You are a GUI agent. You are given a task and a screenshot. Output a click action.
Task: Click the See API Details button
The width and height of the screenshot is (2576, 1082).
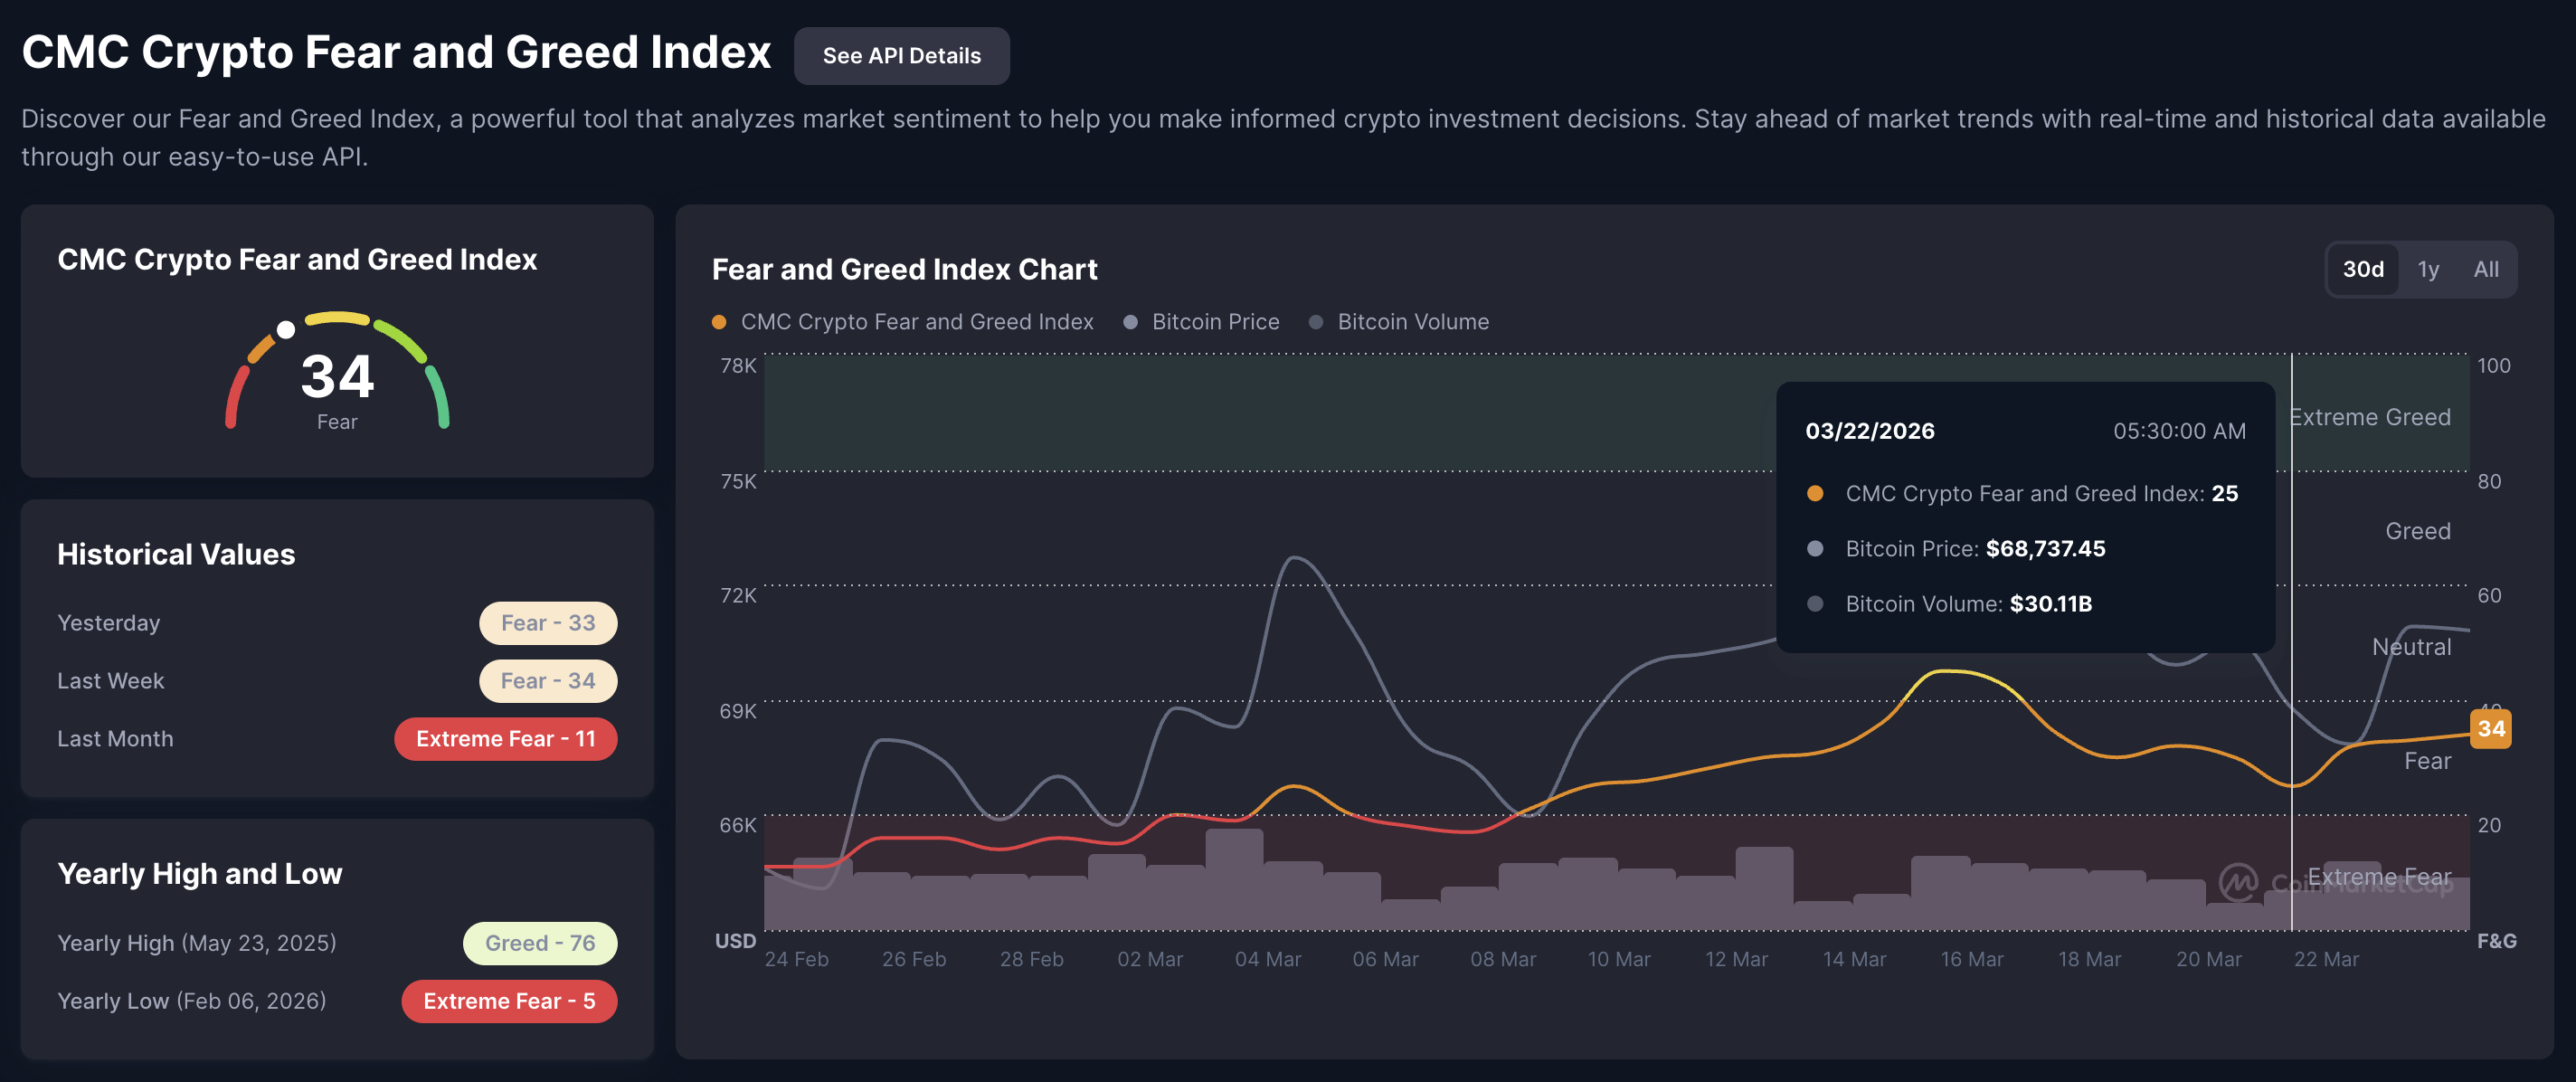[x=901, y=56]
